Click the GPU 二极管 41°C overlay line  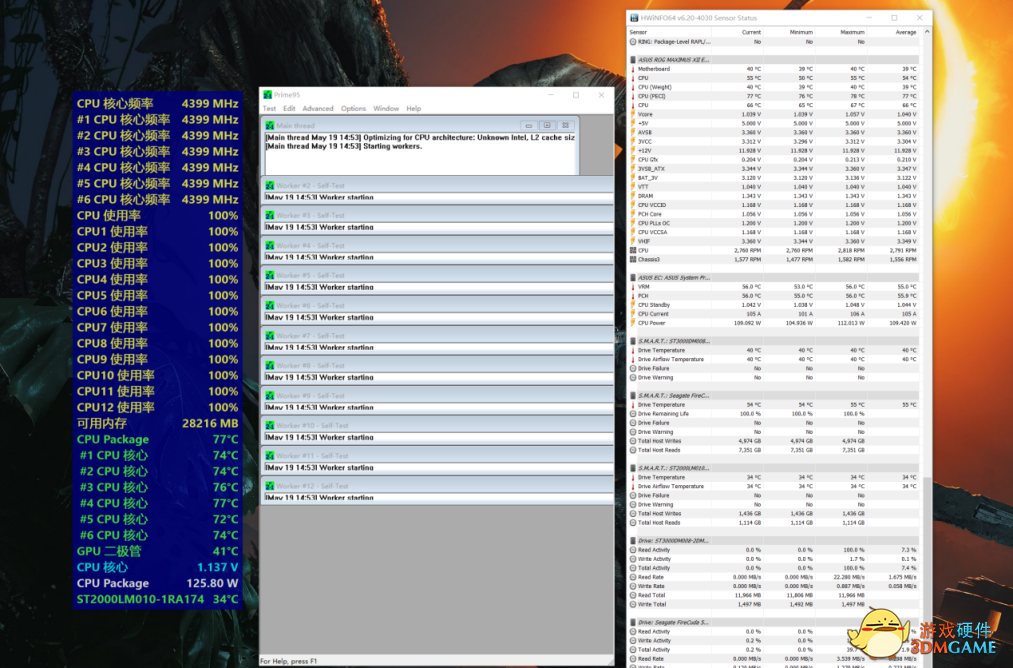[158, 551]
